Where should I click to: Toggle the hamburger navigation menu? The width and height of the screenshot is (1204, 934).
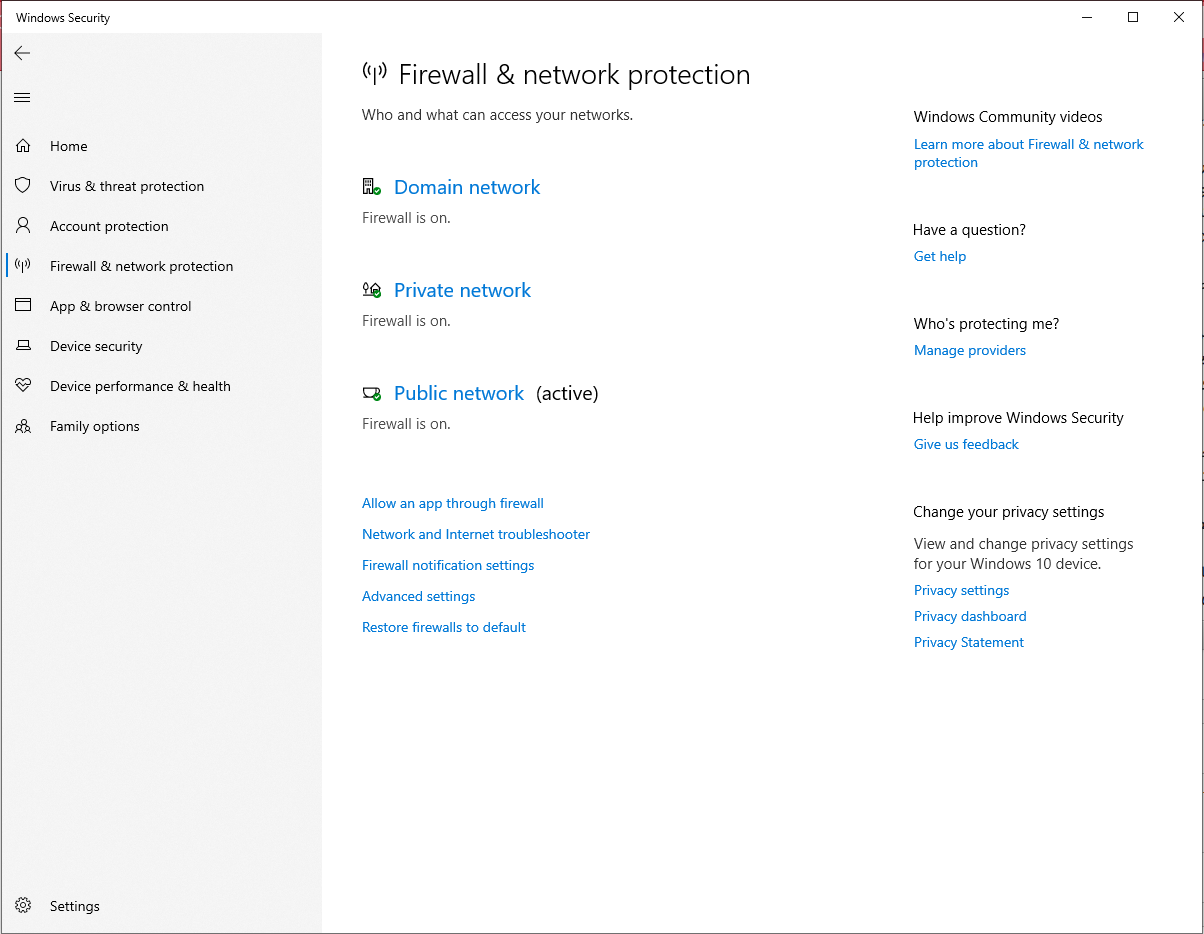(22, 97)
